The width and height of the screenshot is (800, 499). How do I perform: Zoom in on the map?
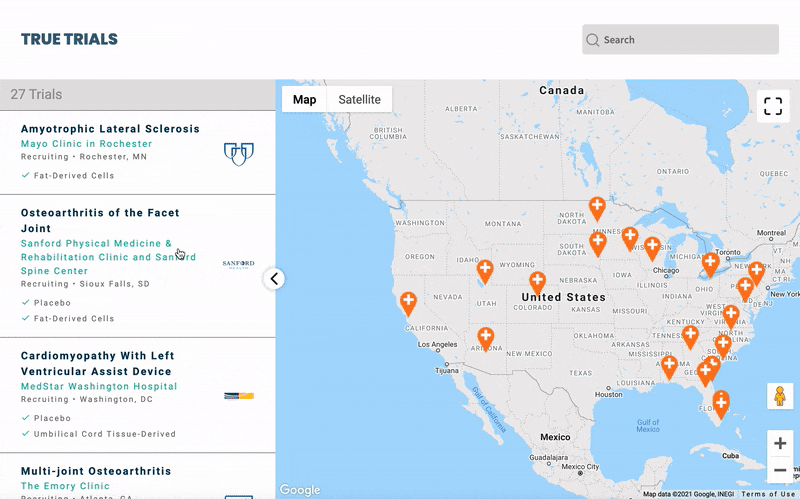[x=780, y=443]
